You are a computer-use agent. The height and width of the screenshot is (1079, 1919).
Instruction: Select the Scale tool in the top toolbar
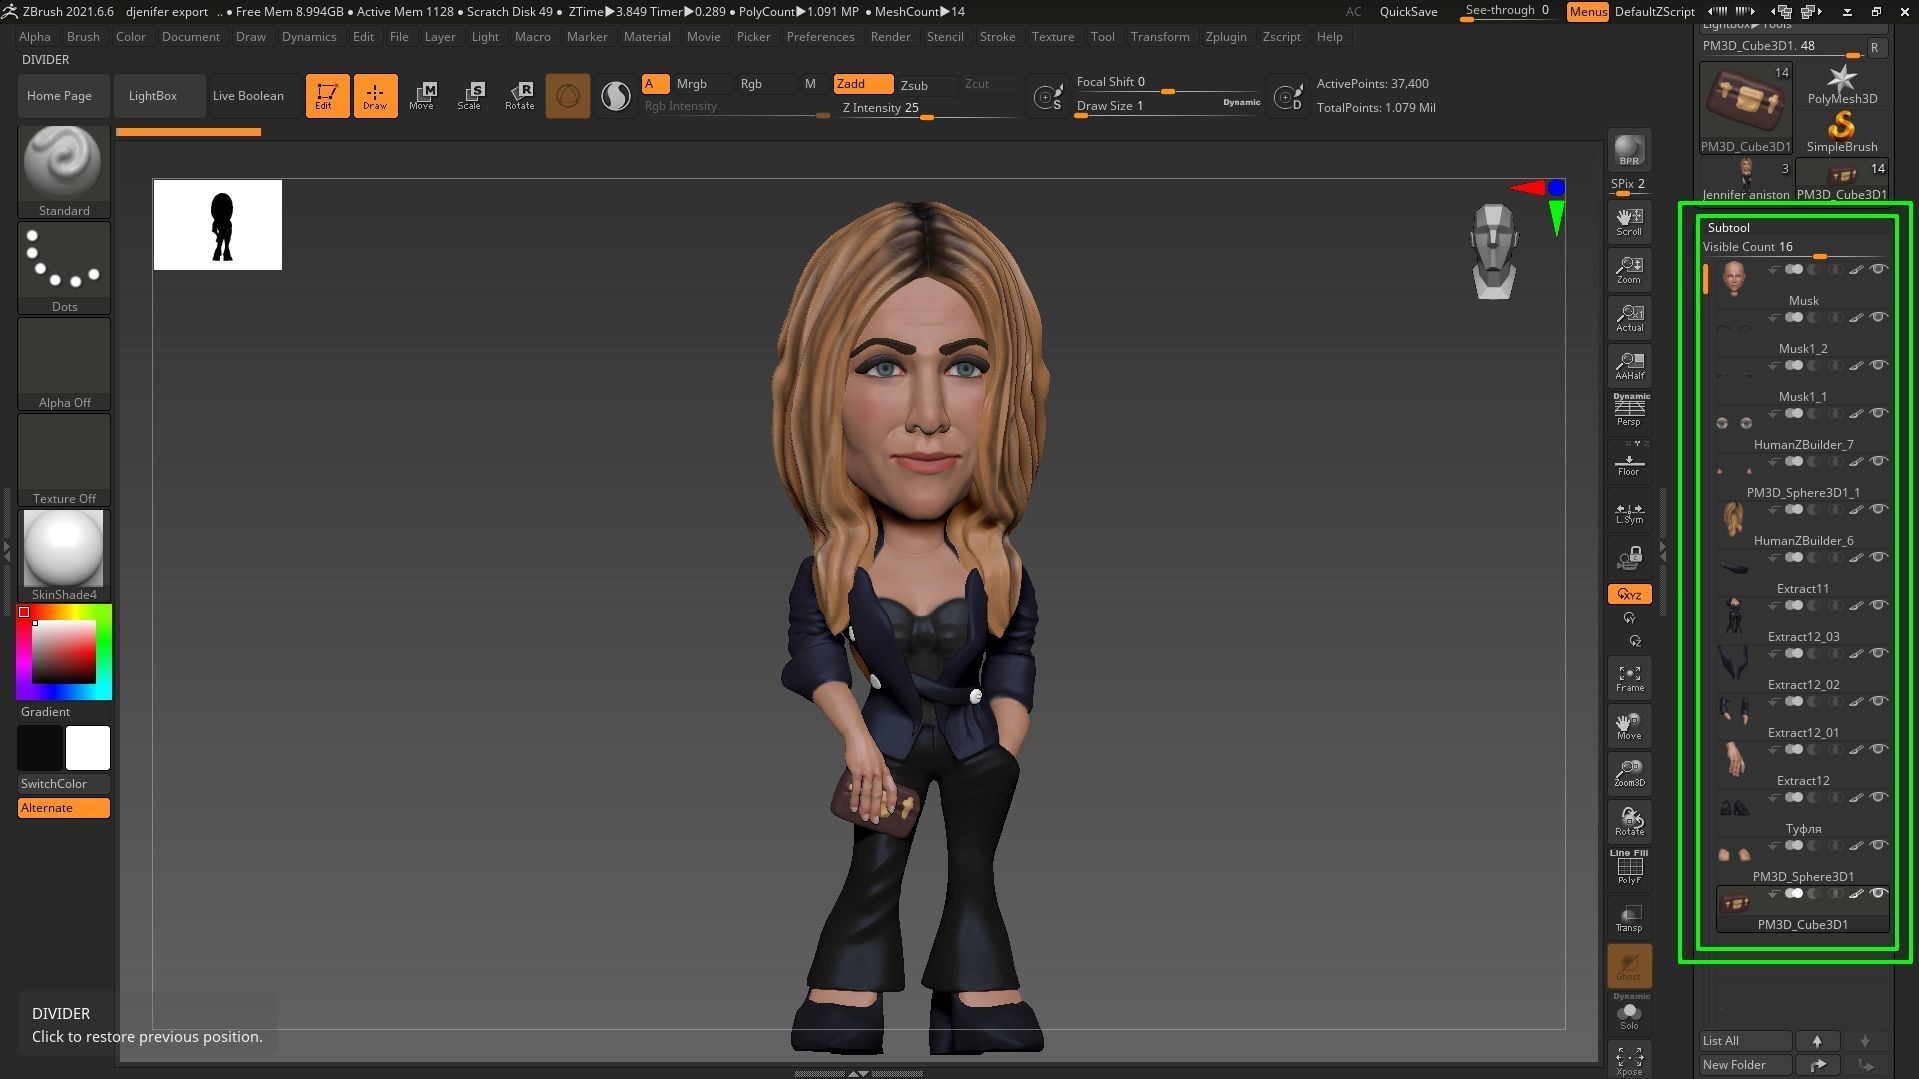pos(470,95)
